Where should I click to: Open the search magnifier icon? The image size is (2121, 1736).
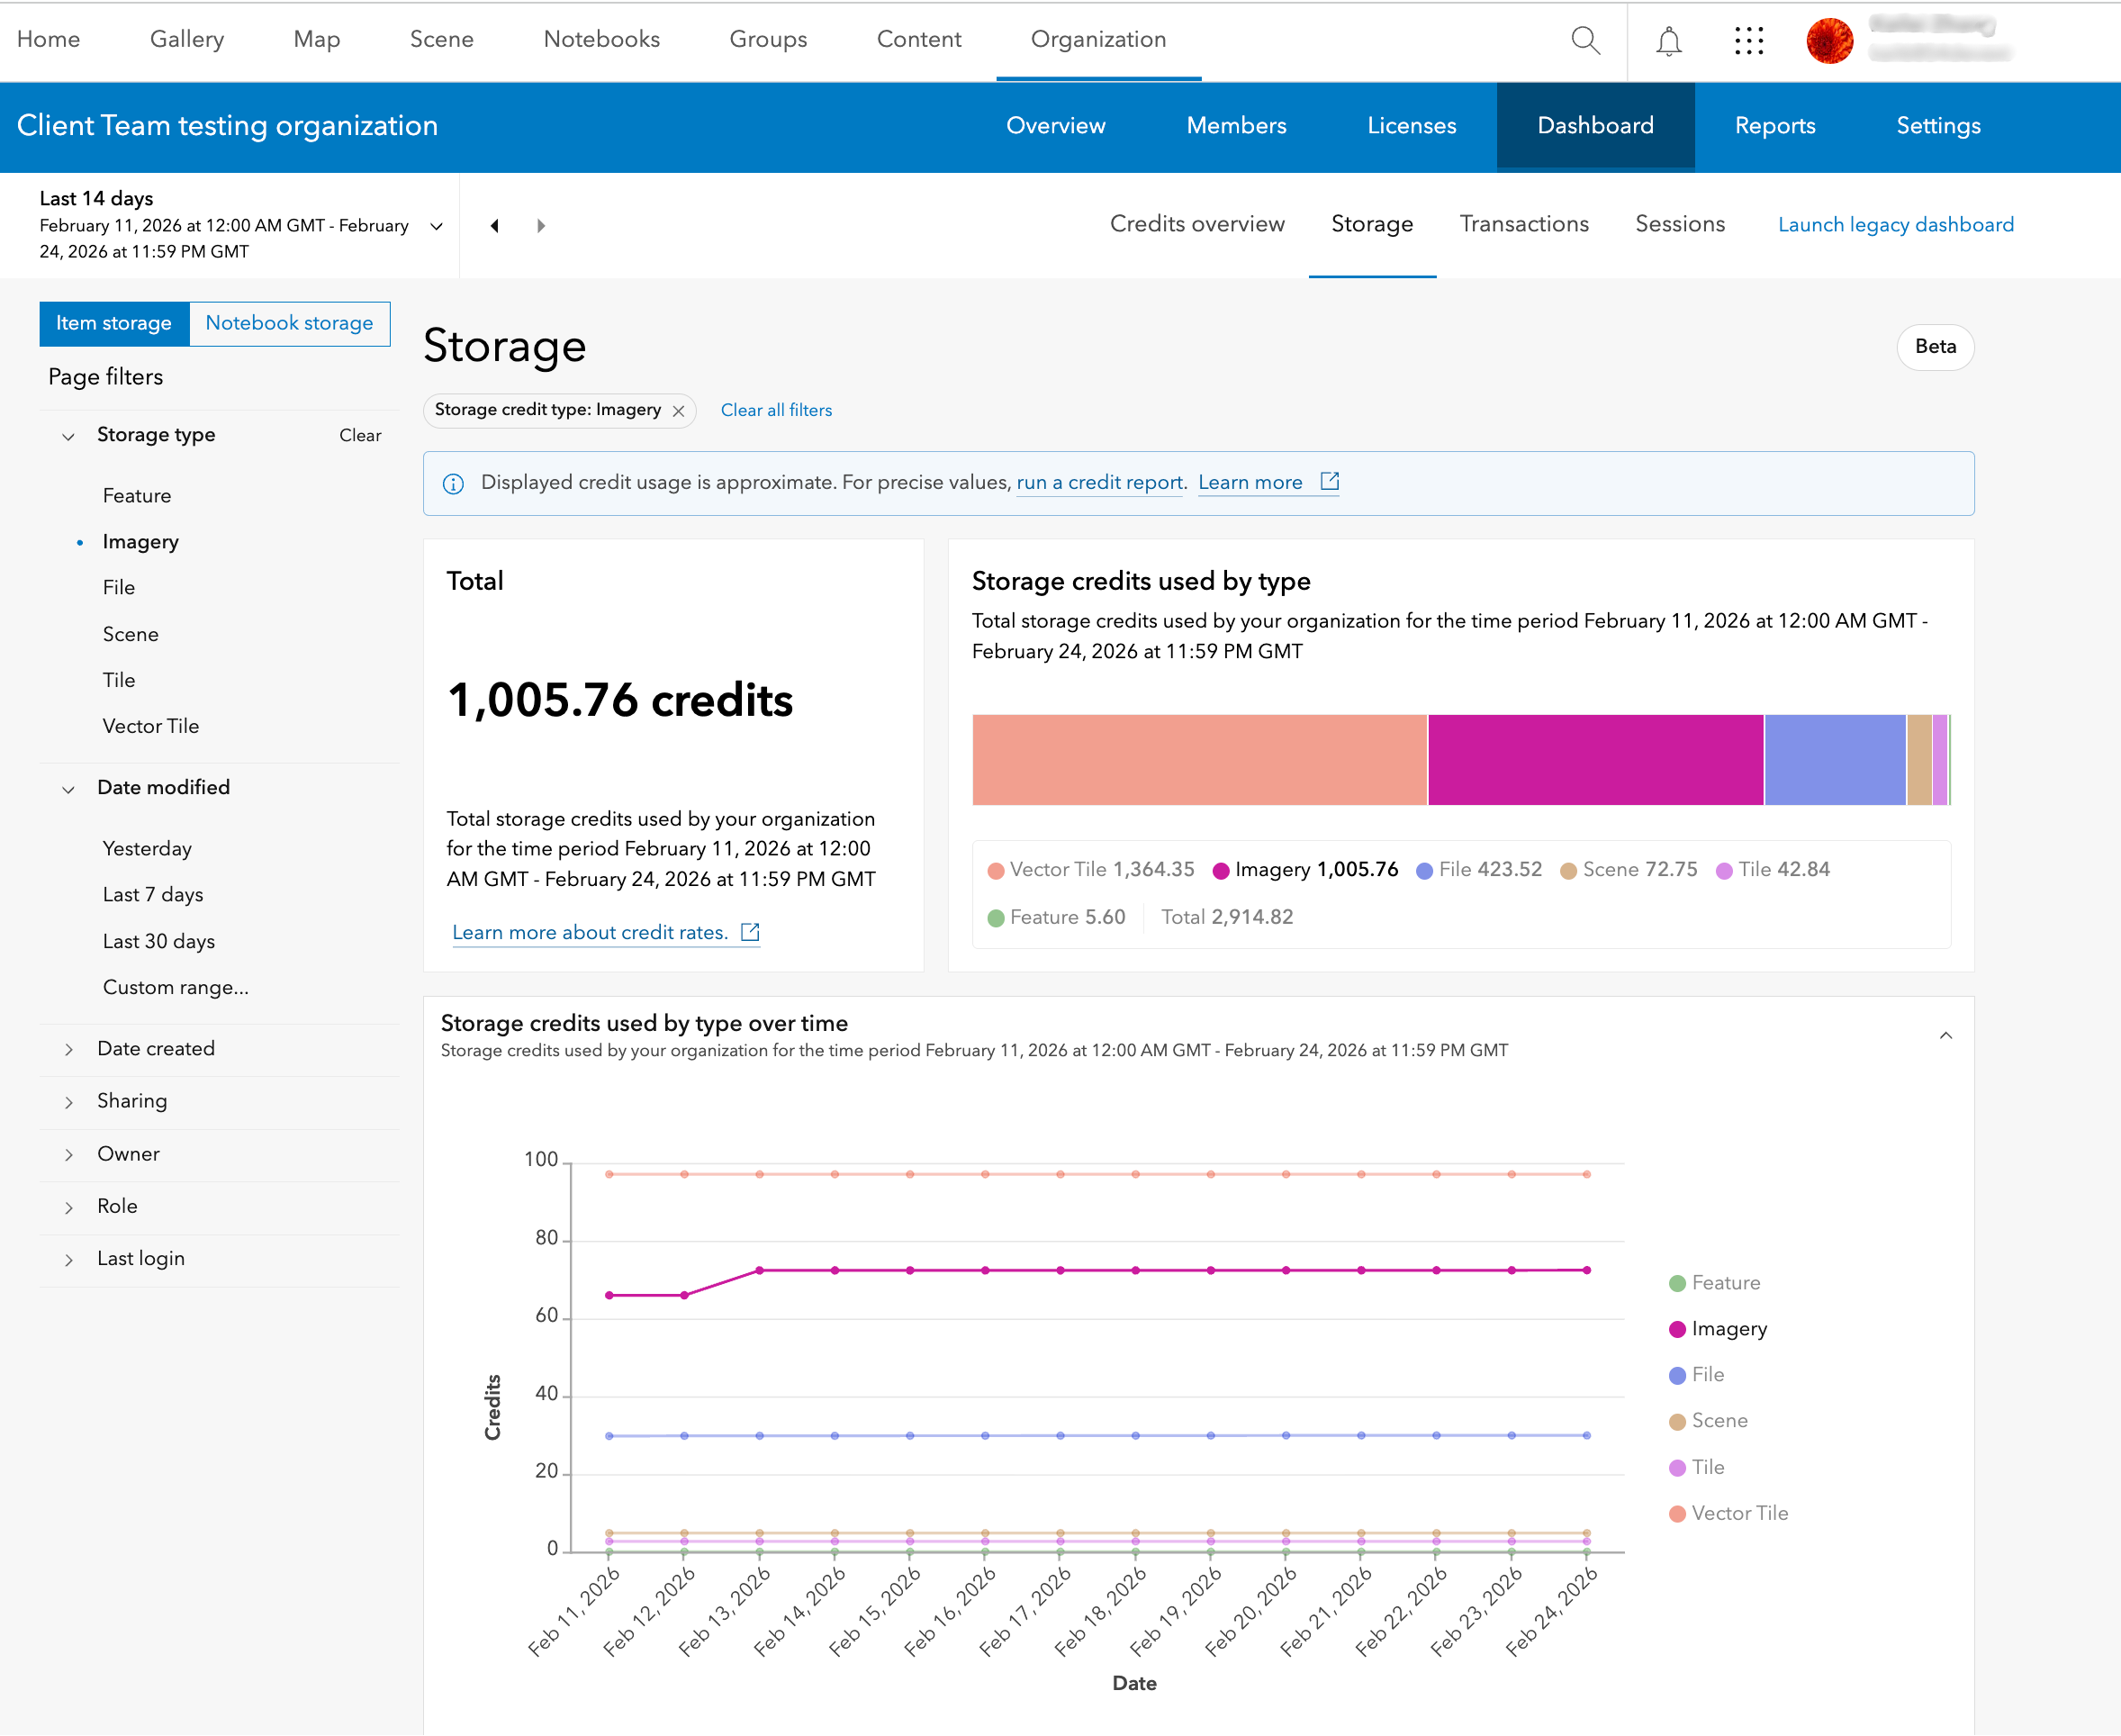[1585, 40]
